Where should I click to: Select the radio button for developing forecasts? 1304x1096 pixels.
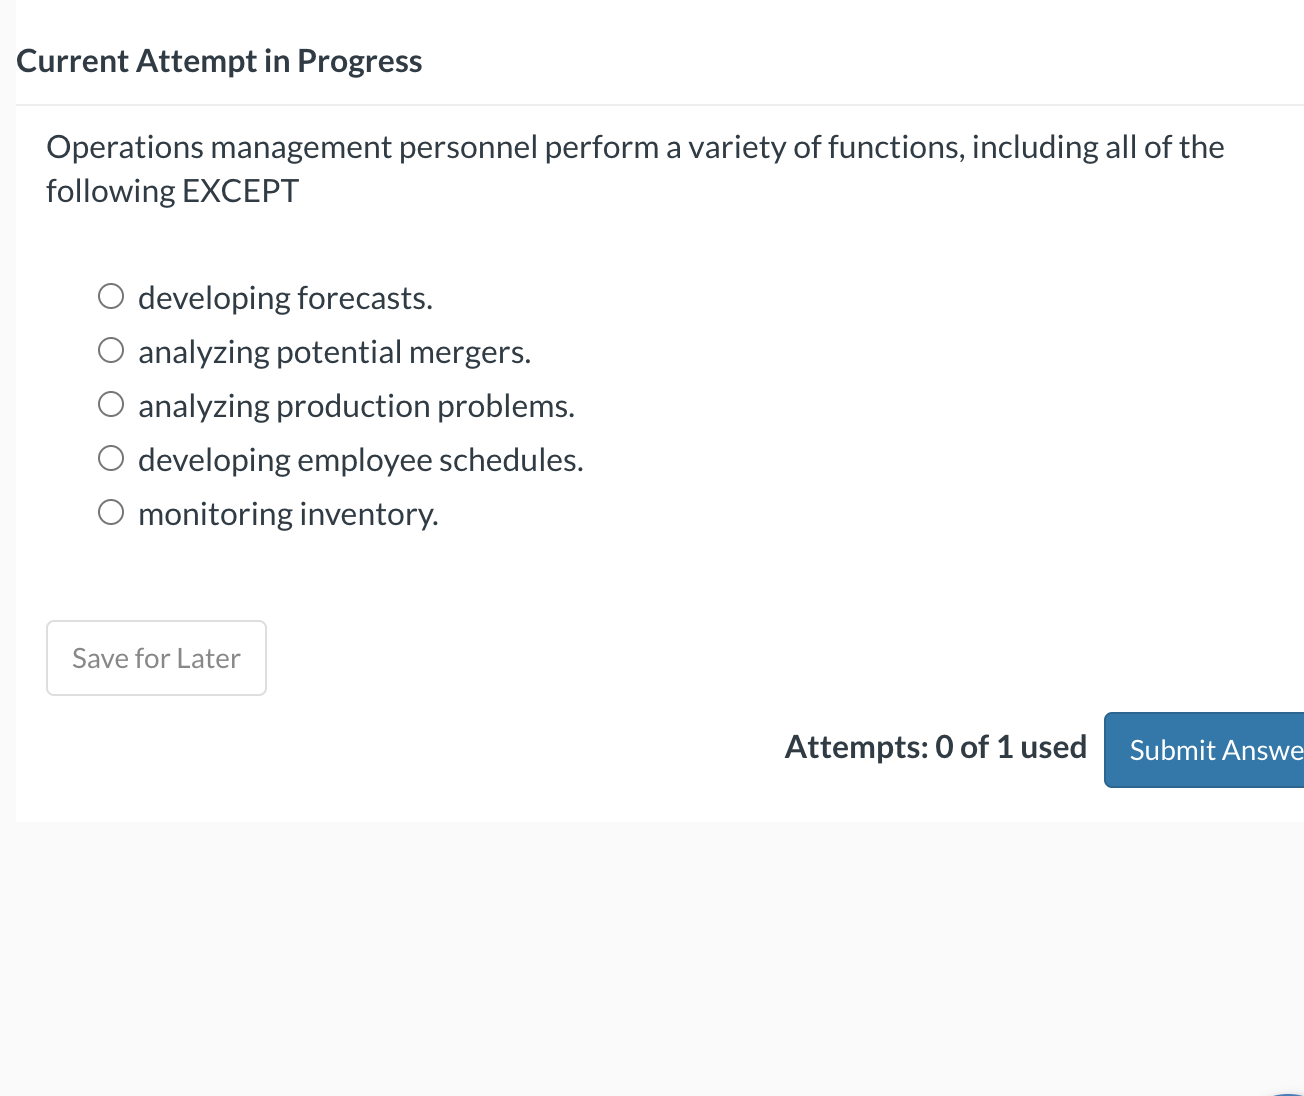(110, 295)
